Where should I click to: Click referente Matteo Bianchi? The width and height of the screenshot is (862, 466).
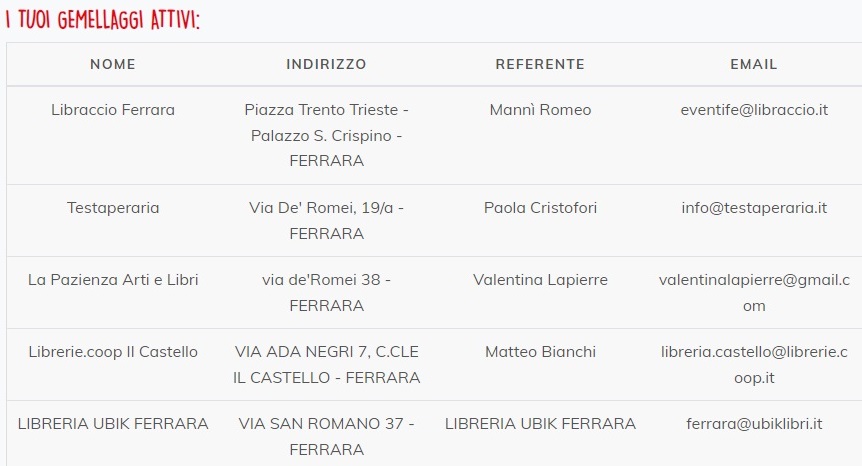pos(540,352)
